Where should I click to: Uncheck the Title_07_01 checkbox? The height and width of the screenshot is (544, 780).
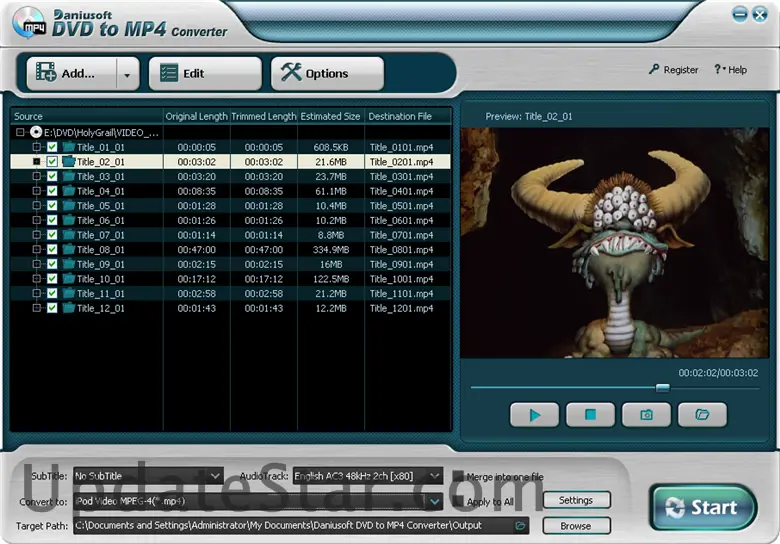point(52,235)
